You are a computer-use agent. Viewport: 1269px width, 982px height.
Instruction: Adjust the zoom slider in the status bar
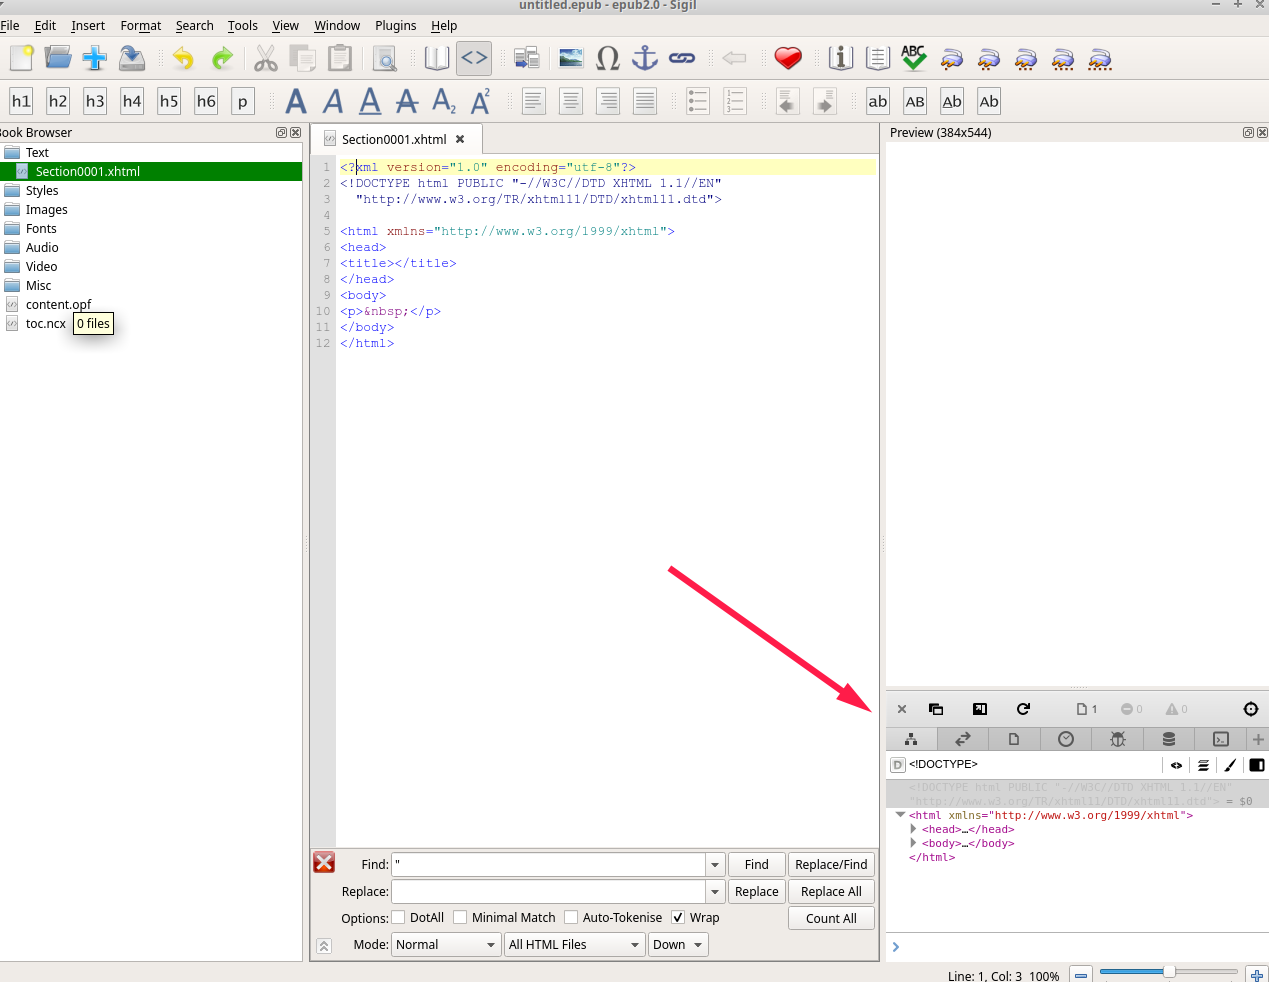click(x=1168, y=972)
